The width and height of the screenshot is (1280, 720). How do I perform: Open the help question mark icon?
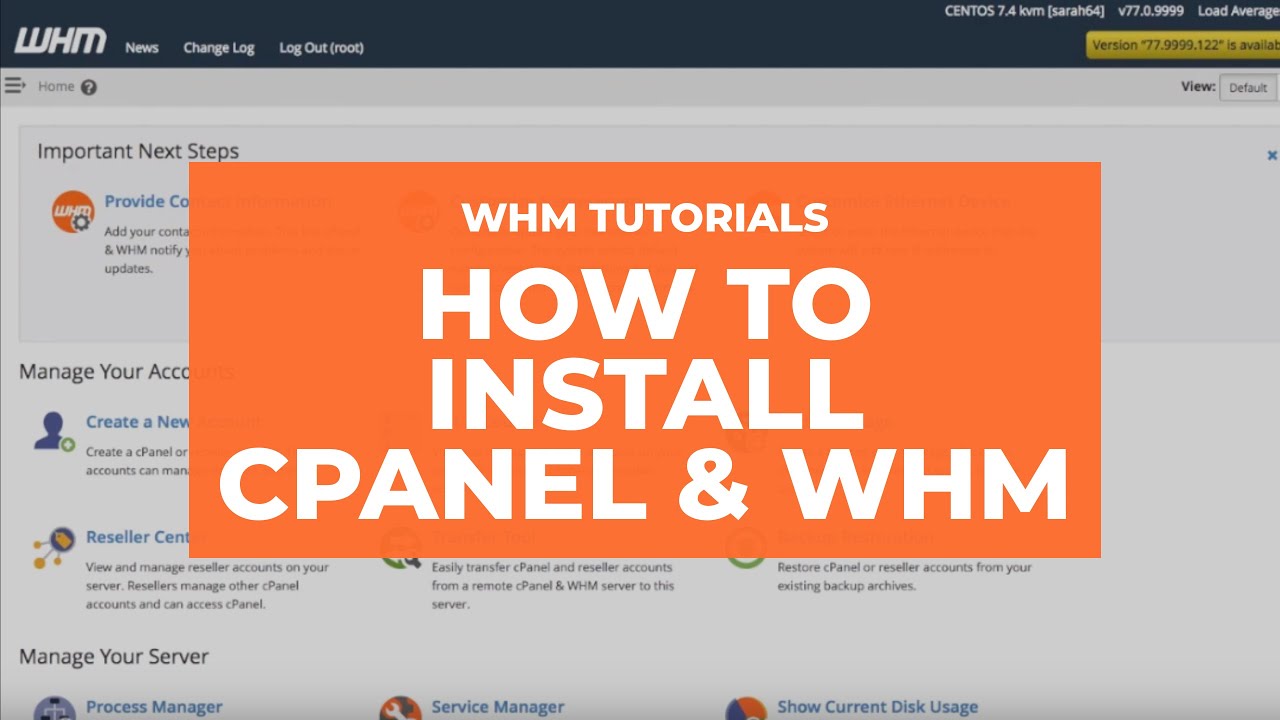click(x=89, y=87)
